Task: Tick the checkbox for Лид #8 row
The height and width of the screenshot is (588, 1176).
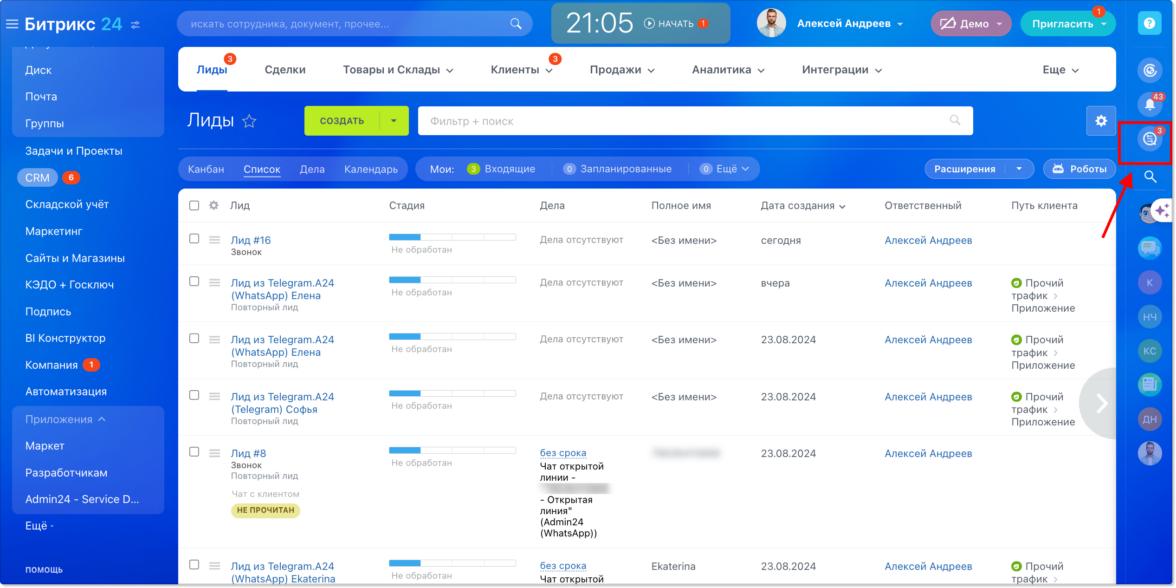Action: click(x=194, y=452)
